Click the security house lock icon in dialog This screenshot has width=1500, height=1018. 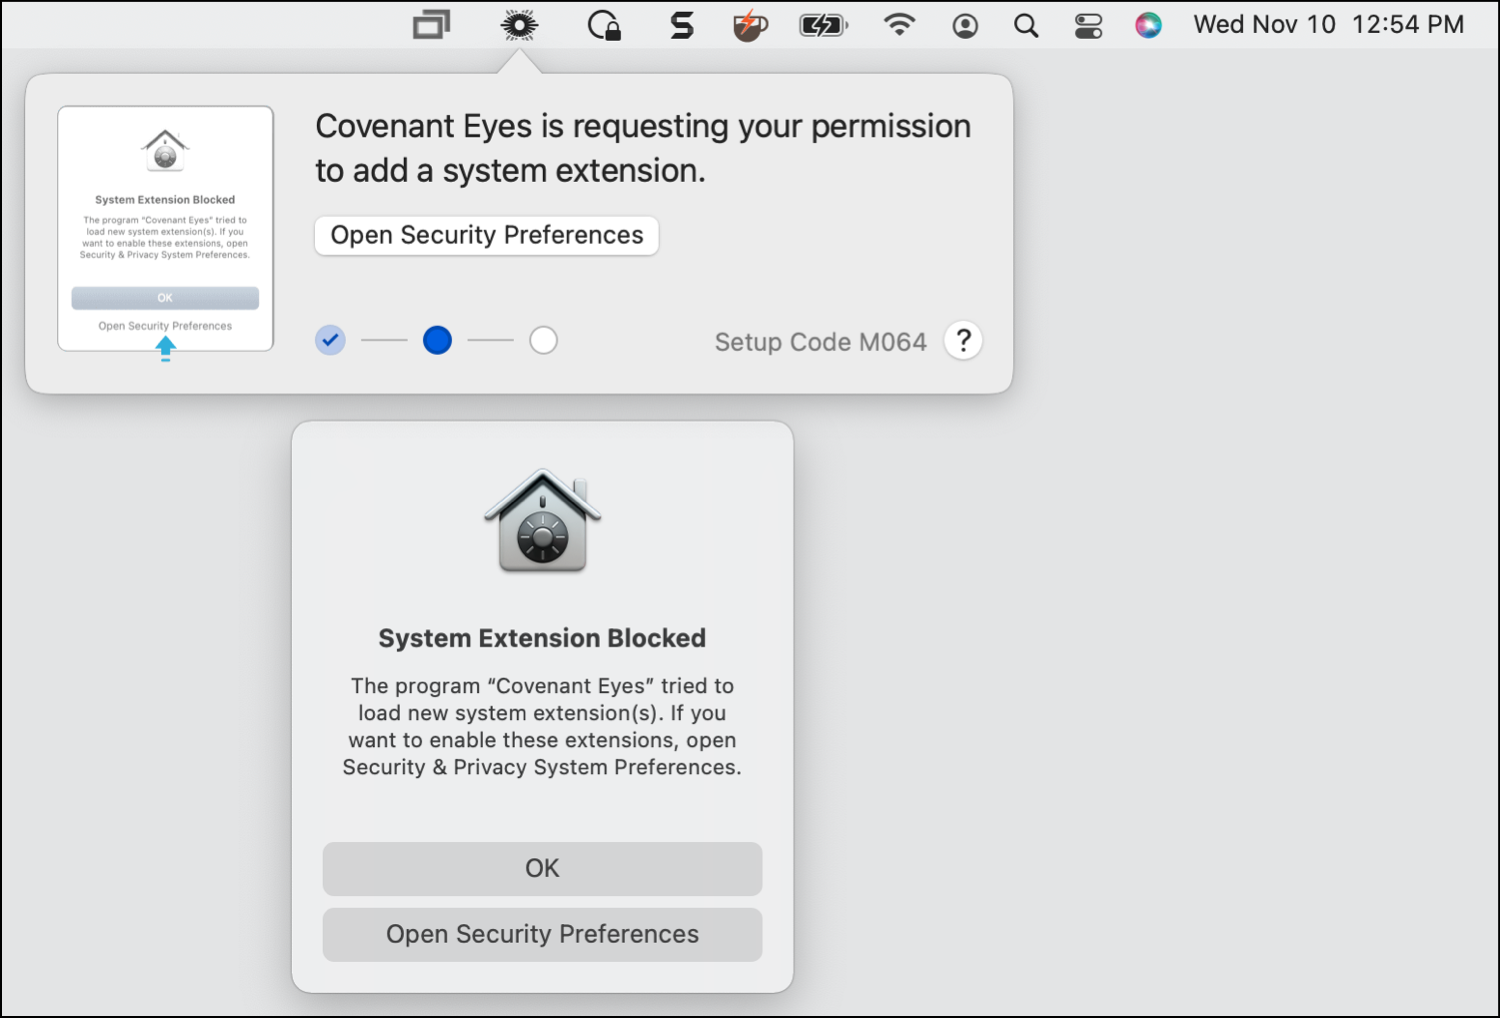[x=542, y=521]
